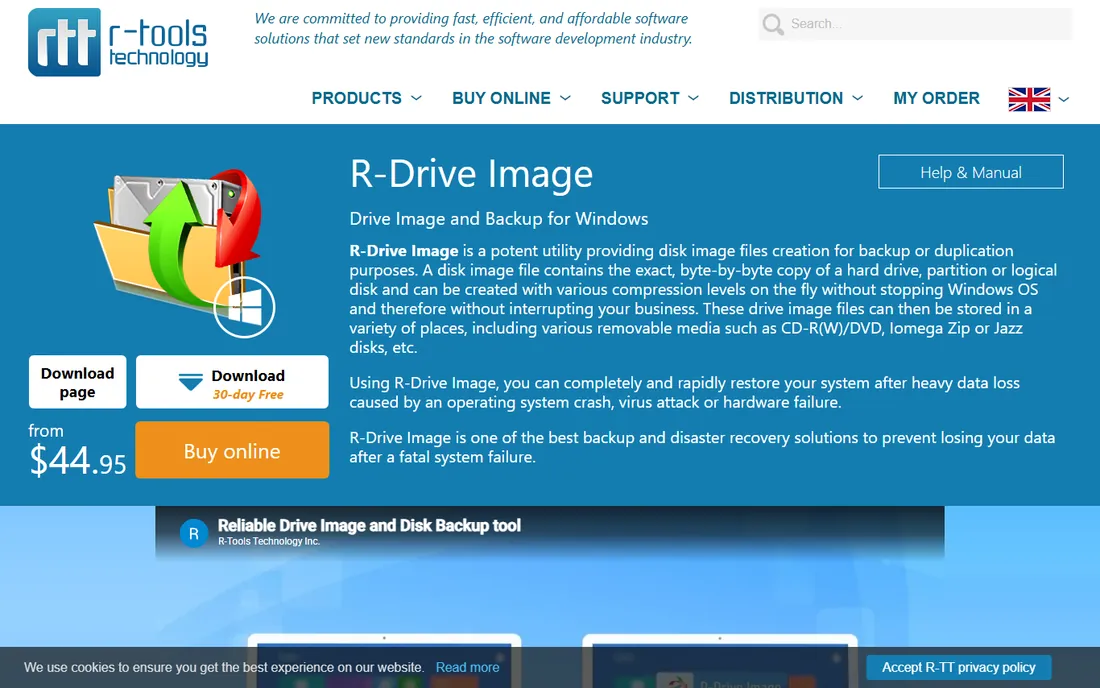Screen dimensions: 1100x688
Task: Click the orange Buy online button
Action: click(232, 450)
